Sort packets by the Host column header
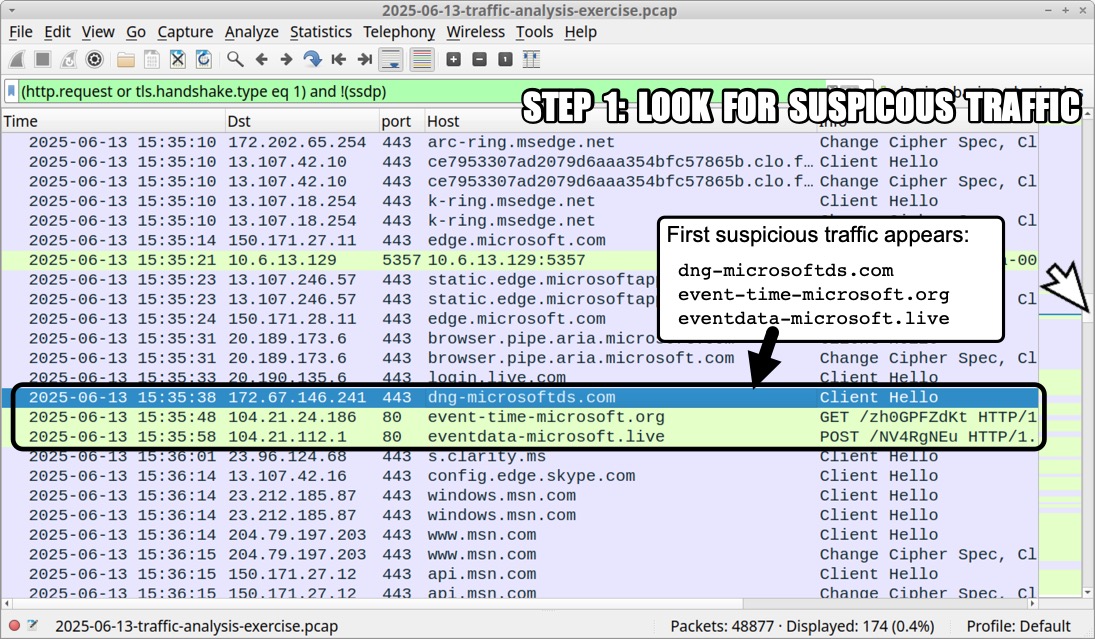Screen dimensions: 1095x639 pyautogui.click(x=620, y=122)
